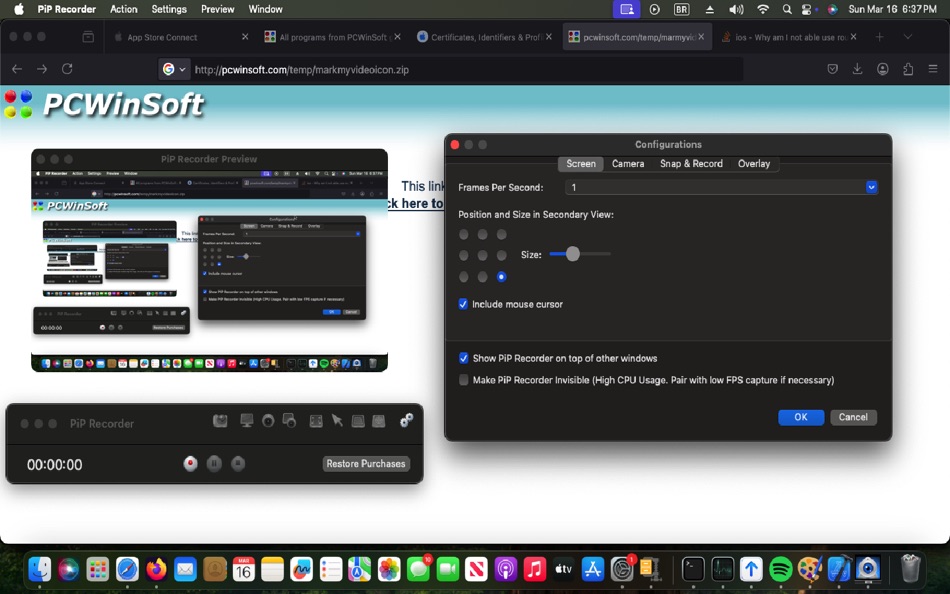Click the Siri icon in the menu bar

click(832, 9)
